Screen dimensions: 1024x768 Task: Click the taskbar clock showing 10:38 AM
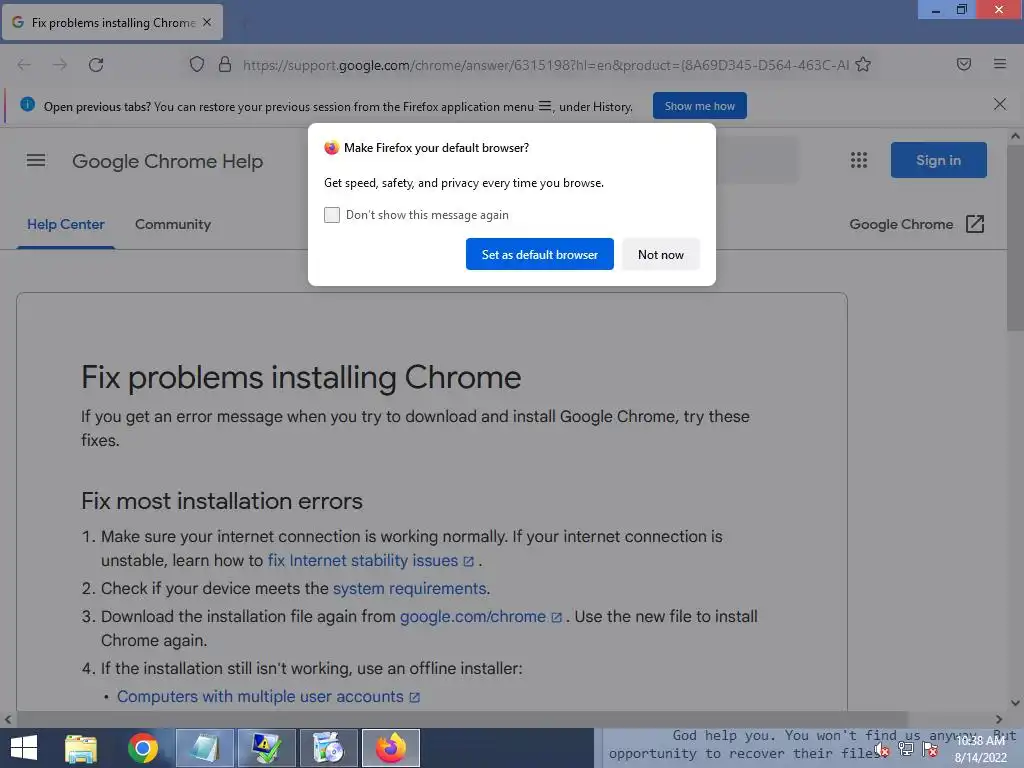coord(980,749)
